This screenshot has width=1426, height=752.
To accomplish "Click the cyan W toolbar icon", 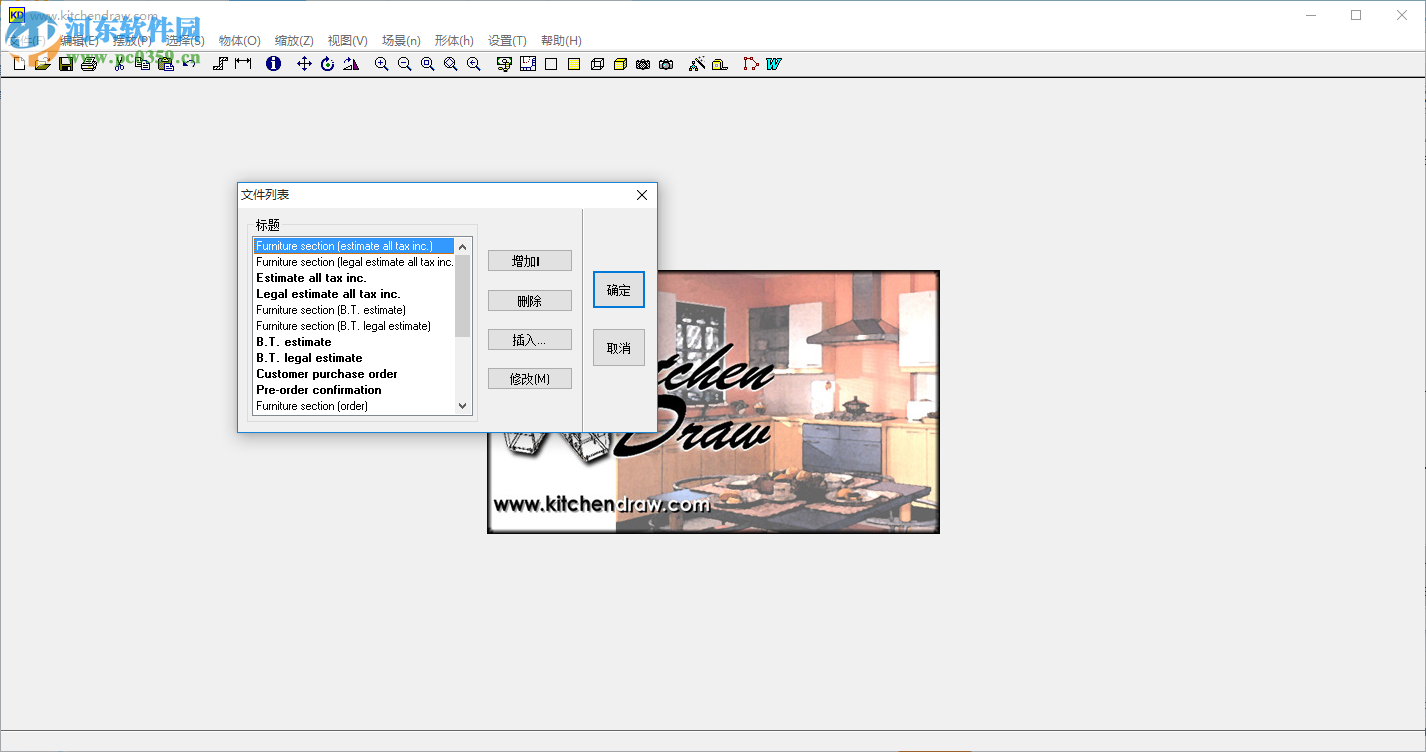I will (773, 64).
